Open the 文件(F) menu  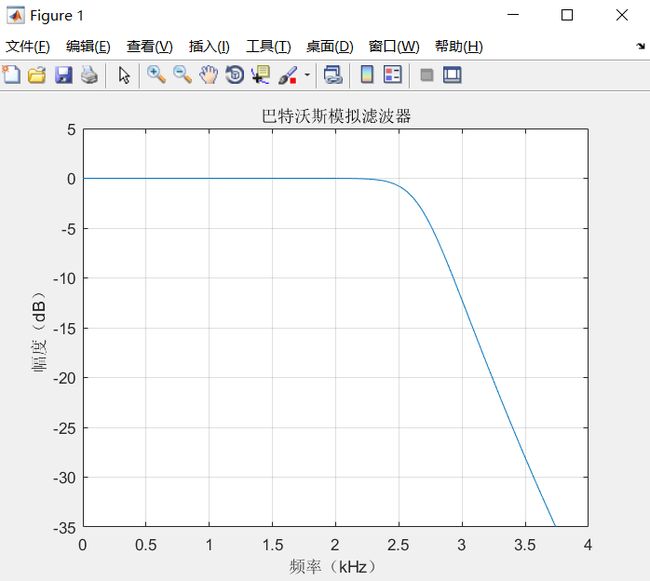(x=28, y=46)
